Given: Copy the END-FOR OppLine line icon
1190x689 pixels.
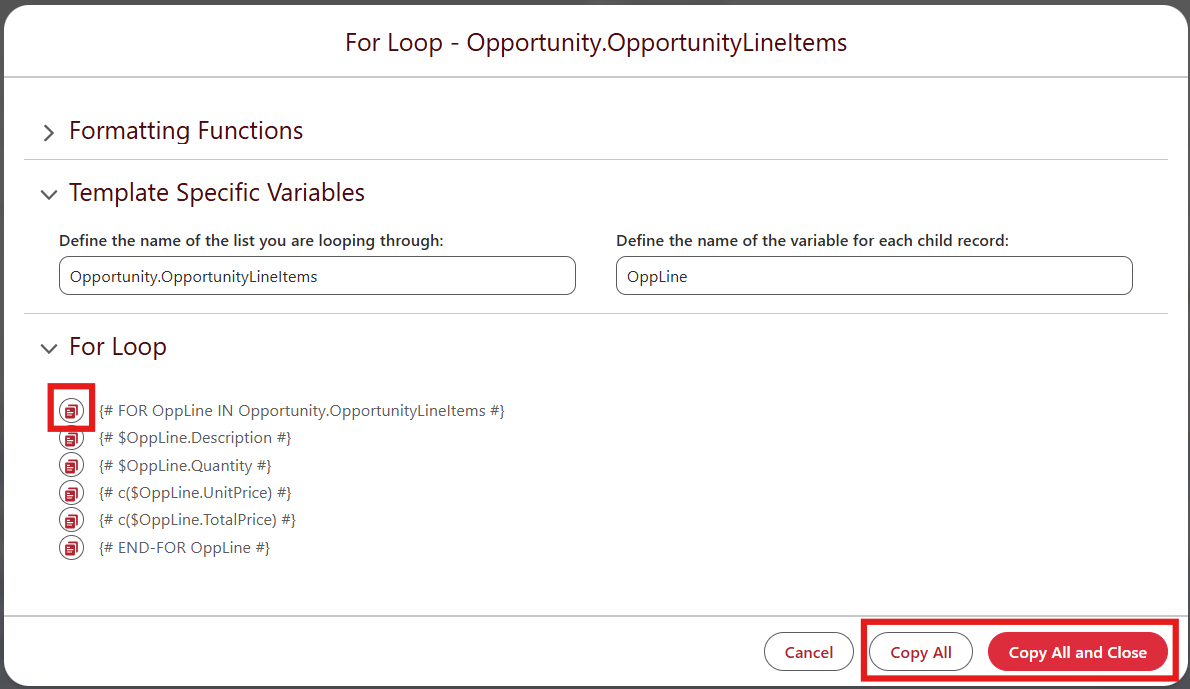Looking at the screenshot, I should (x=71, y=547).
